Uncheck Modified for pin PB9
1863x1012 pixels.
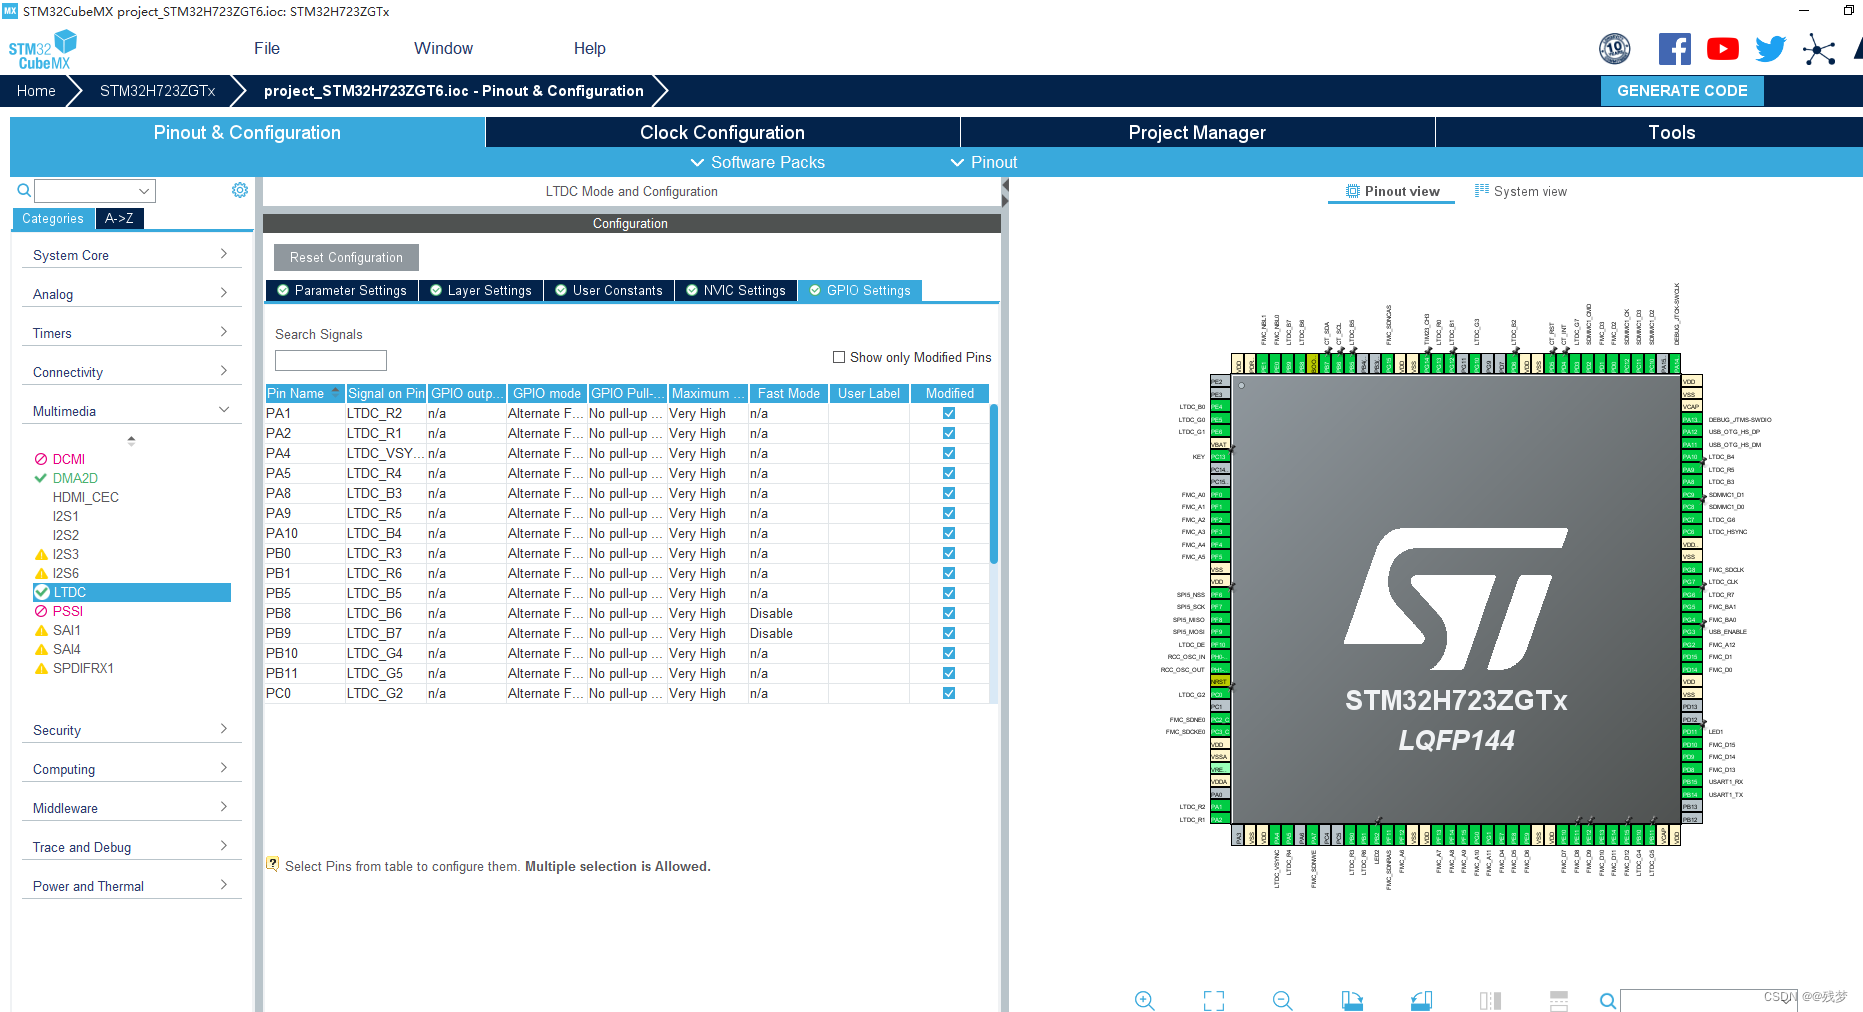[x=947, y=633]
